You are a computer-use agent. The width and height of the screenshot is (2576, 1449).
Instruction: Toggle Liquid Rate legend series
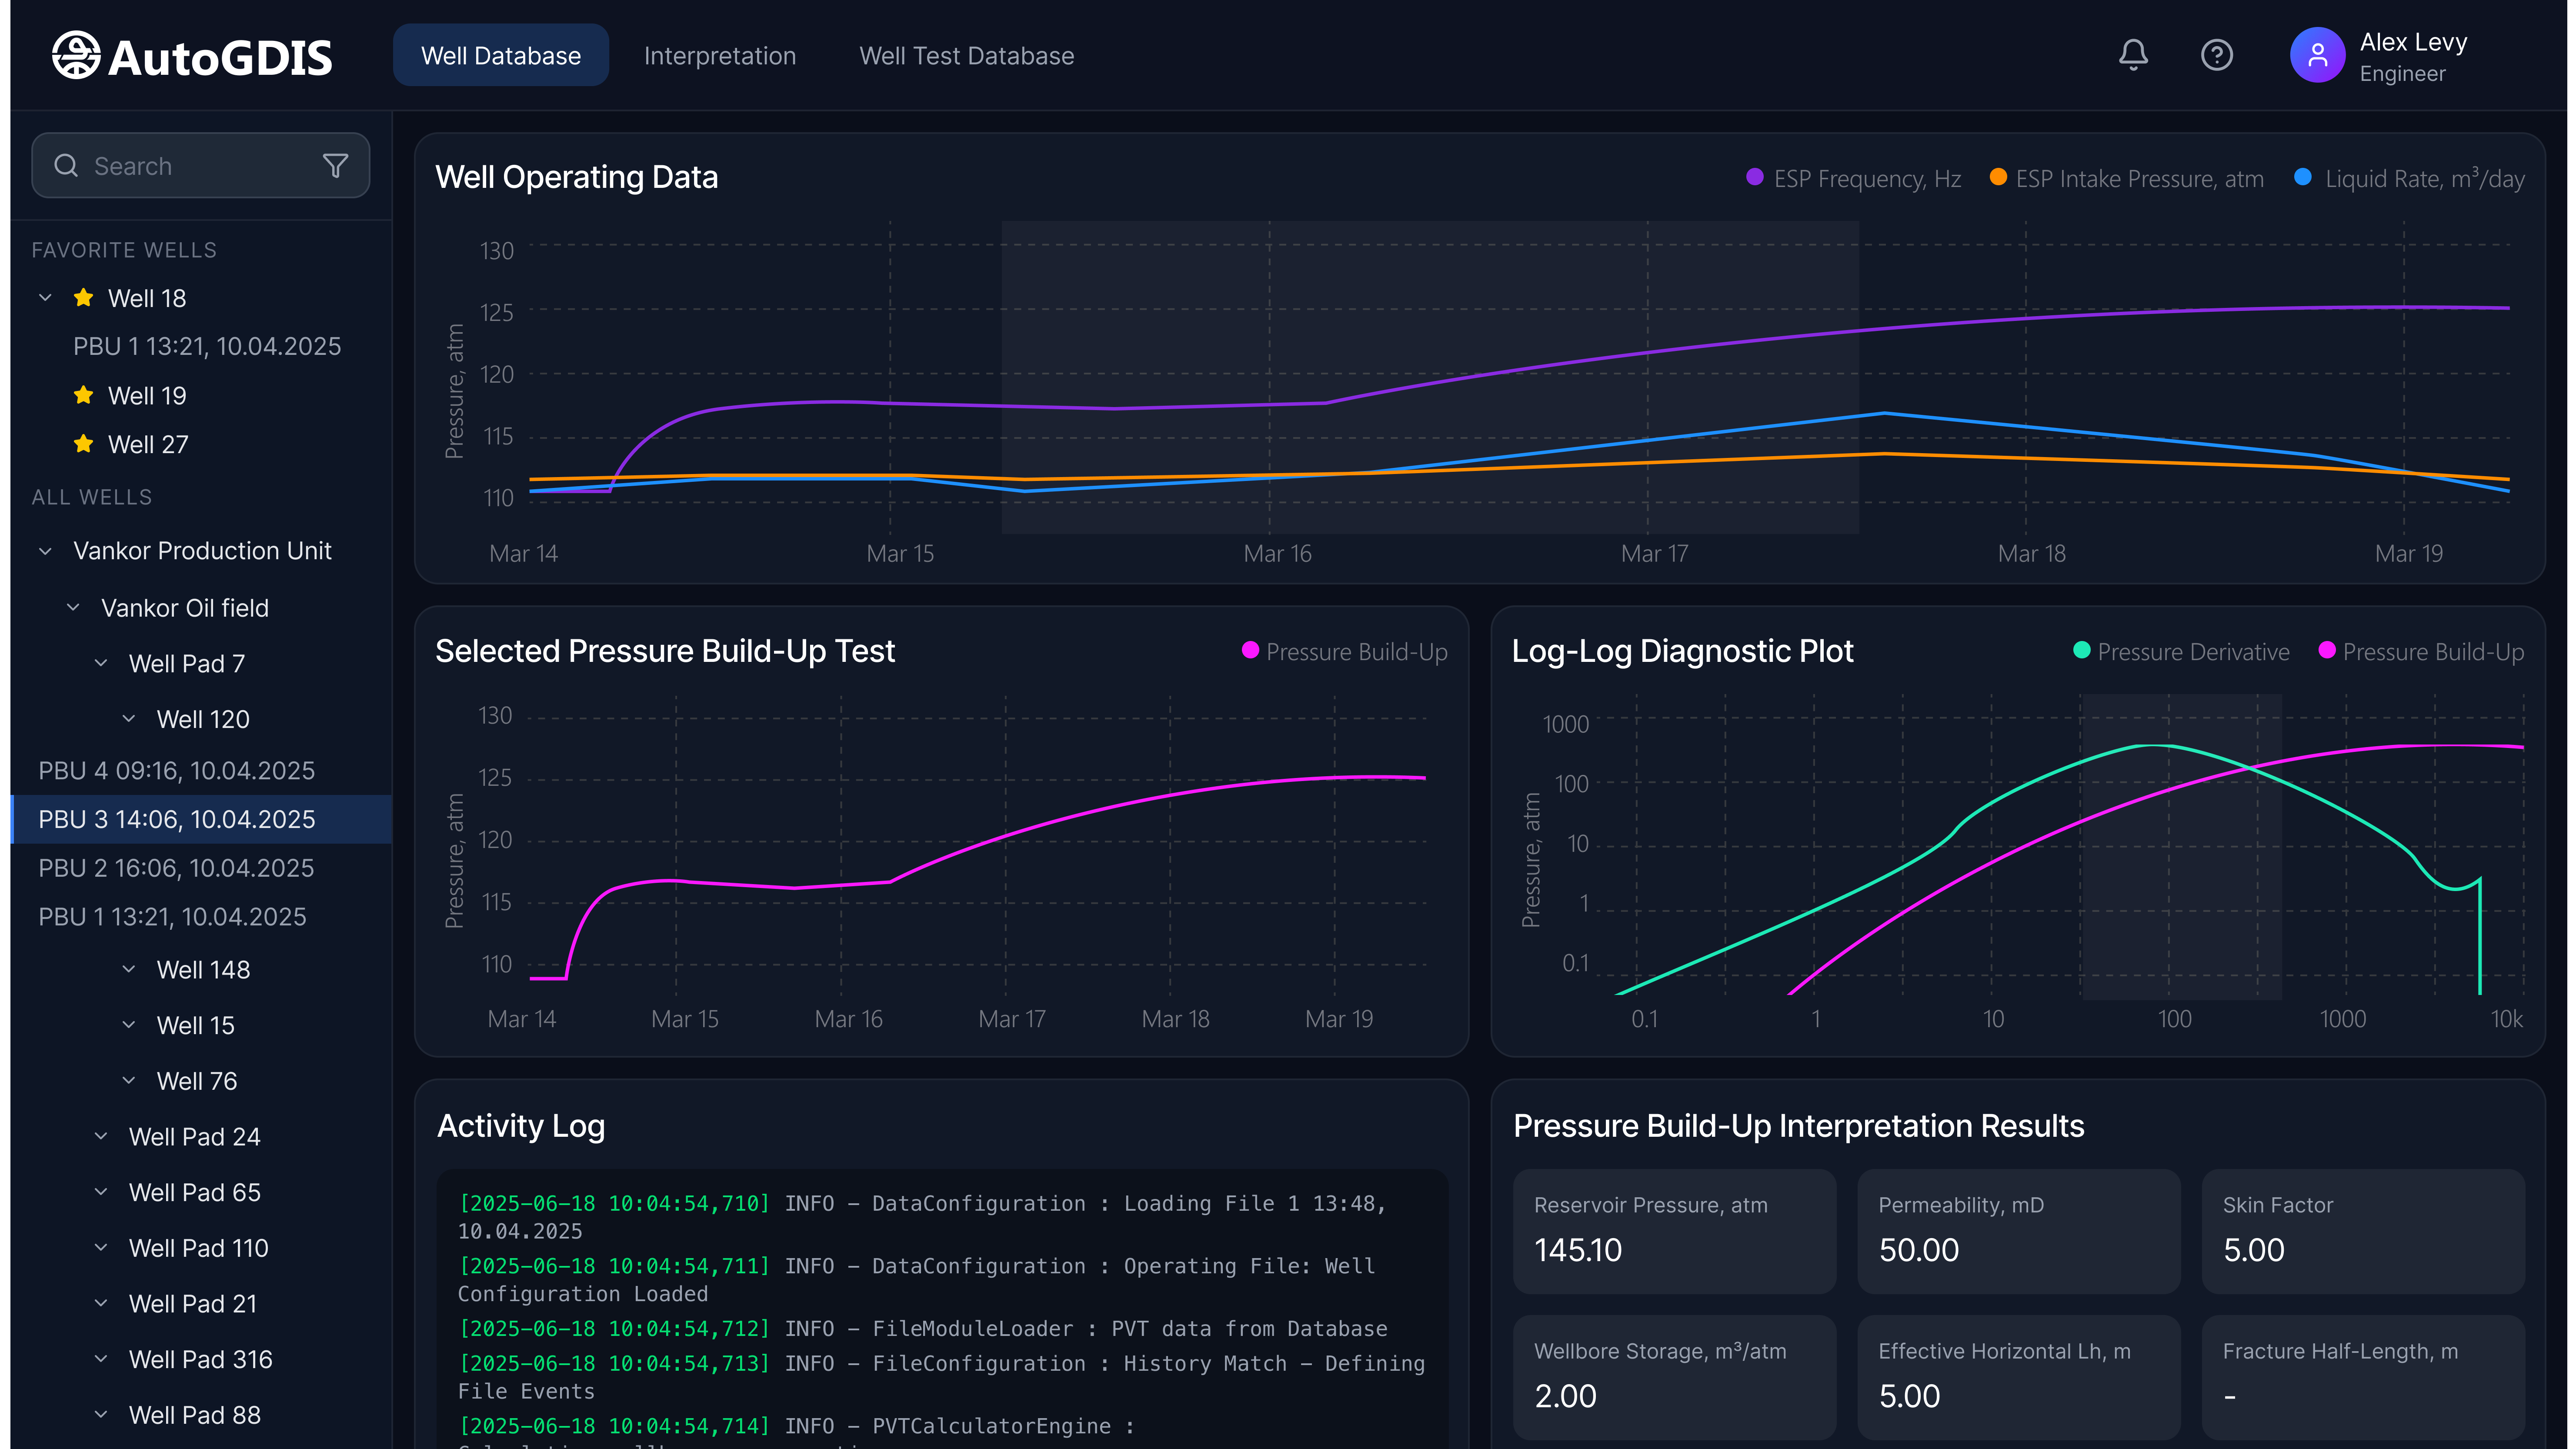coord(2409,179)
